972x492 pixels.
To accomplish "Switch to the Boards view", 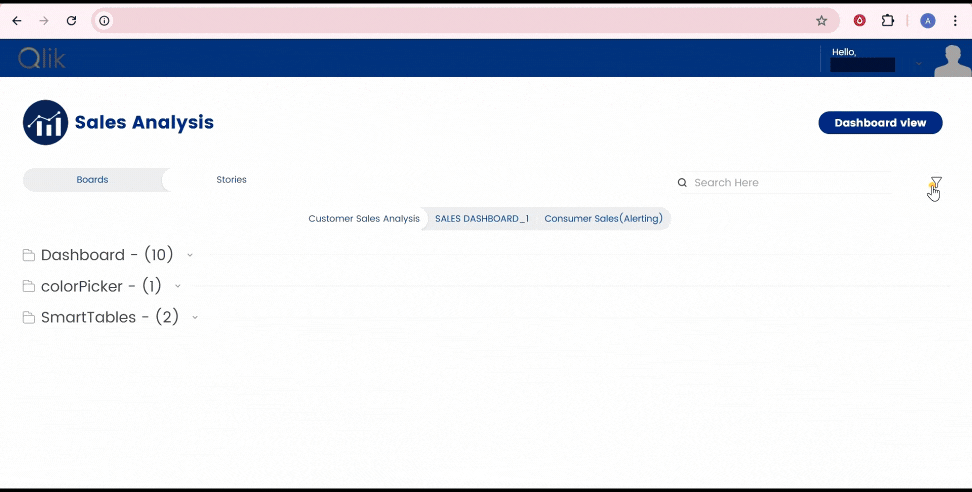I will (x=92, y=180).
